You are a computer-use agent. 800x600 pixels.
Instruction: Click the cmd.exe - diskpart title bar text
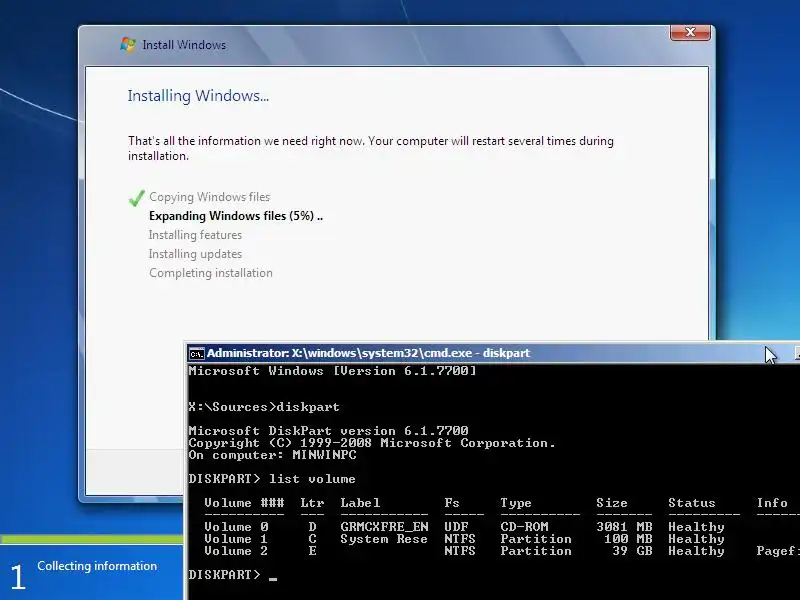[x=368, y=353]
